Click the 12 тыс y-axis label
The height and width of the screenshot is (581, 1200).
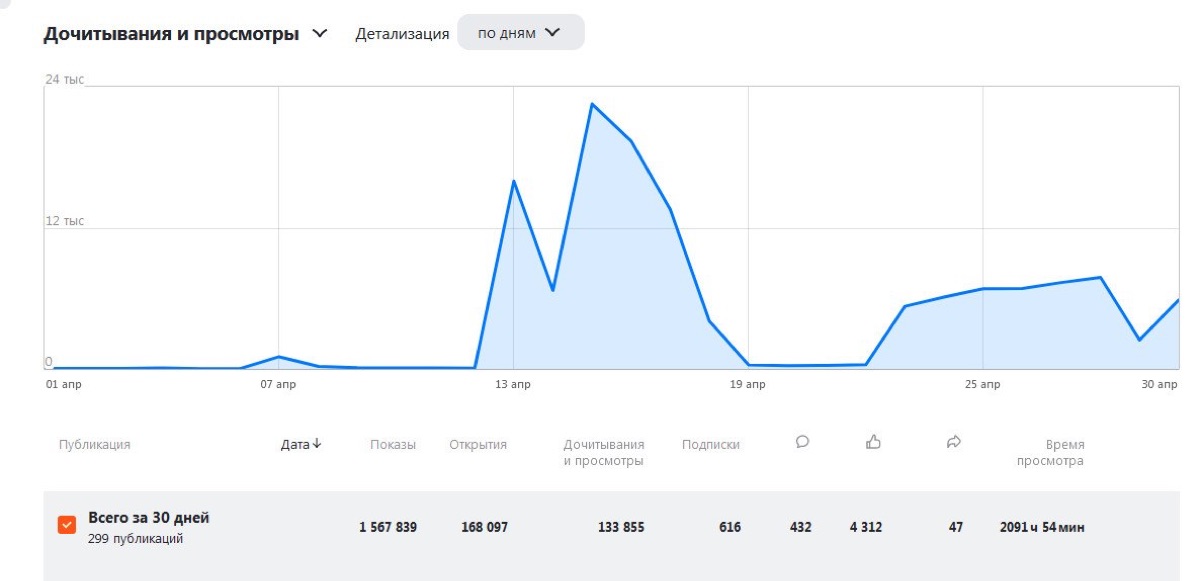click(x=65, y=220)
